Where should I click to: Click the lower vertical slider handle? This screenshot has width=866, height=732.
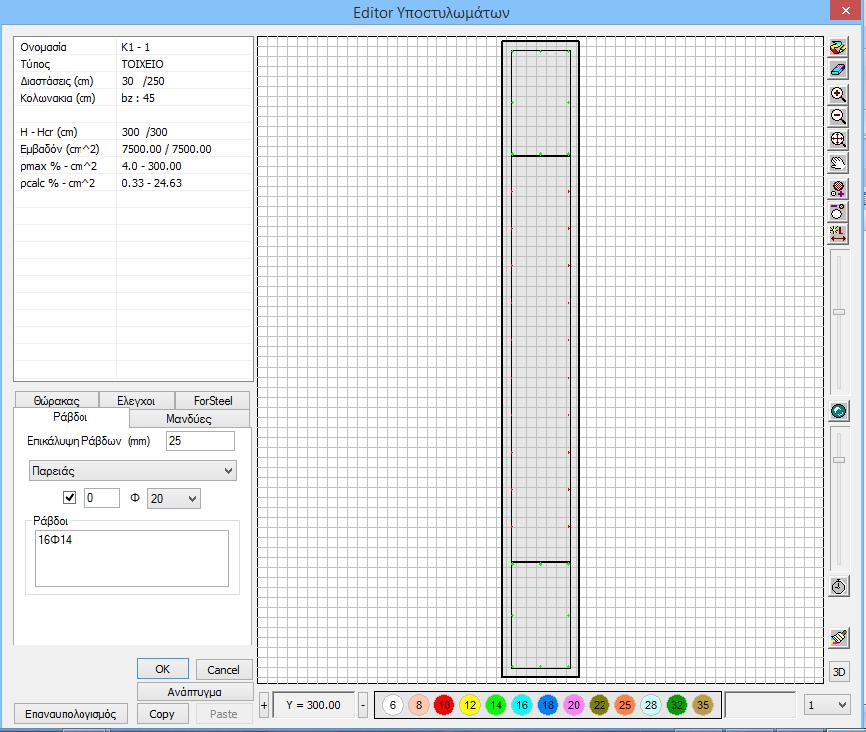click(x=839, y=460)
